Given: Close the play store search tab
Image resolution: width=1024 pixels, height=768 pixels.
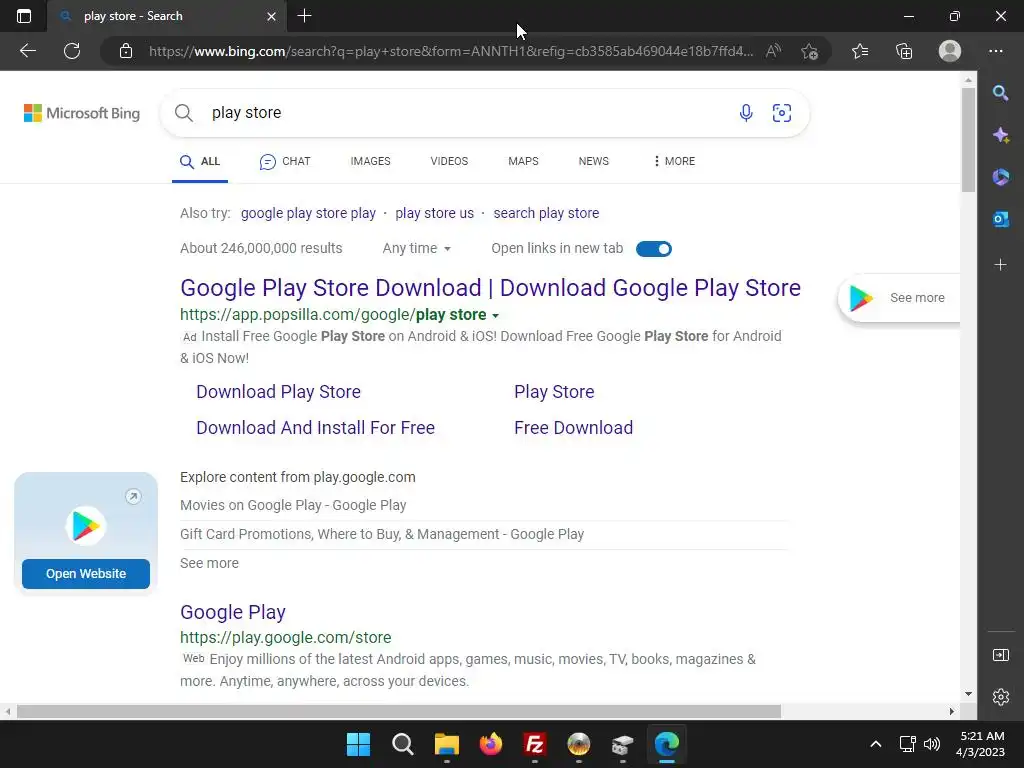Looking at the screenshot, I should 272,16.
